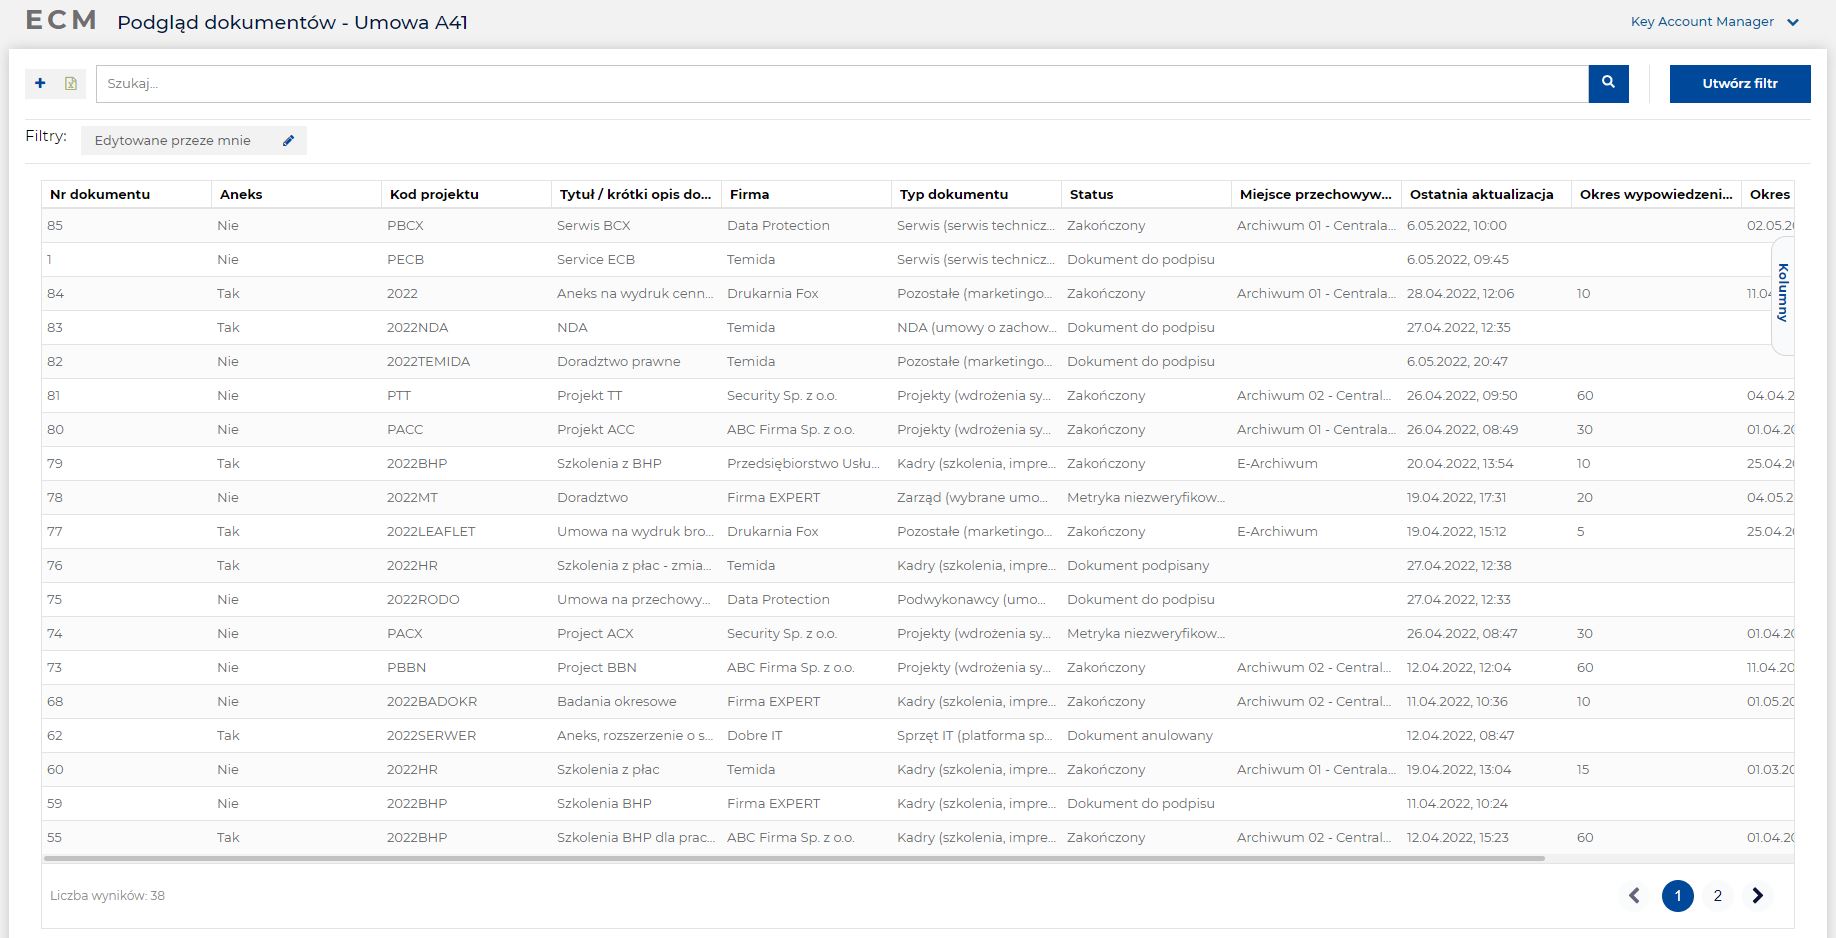Image resolution: width=1836 pixels, height=938 pixels.
Task: Open Key Account Manager dropdown
Action: click(1714, 22)
